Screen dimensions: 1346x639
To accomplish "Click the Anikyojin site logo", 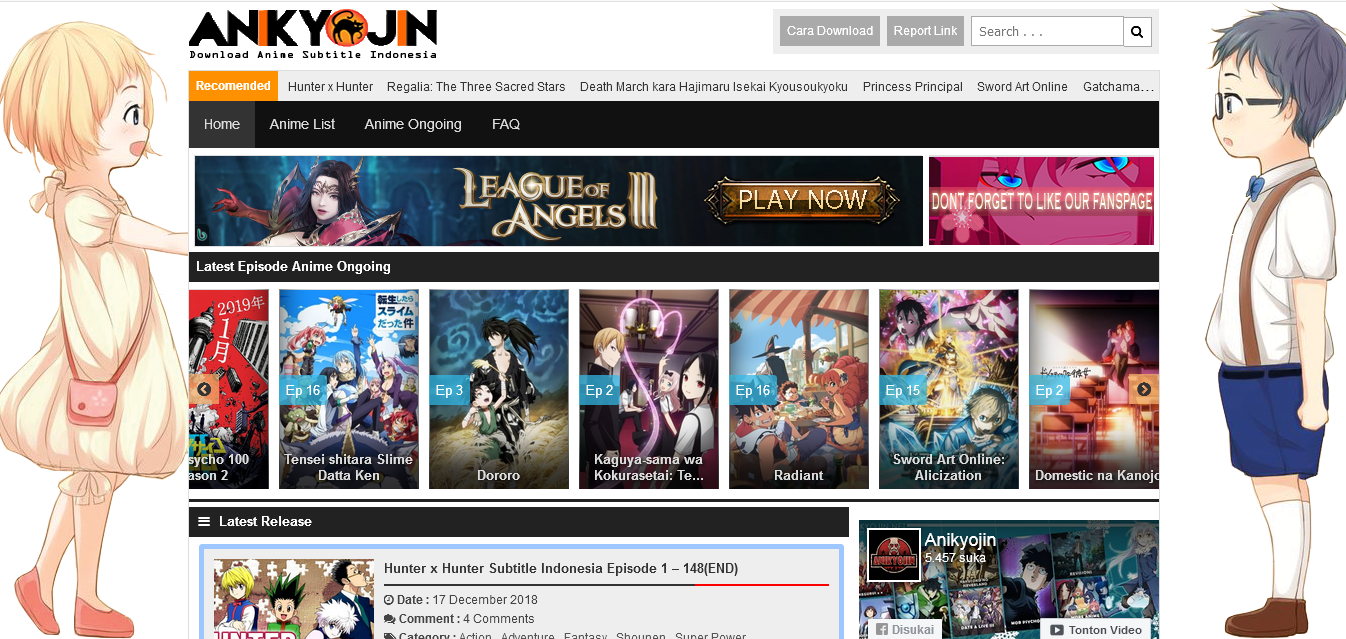I will [x=313, y=35].
